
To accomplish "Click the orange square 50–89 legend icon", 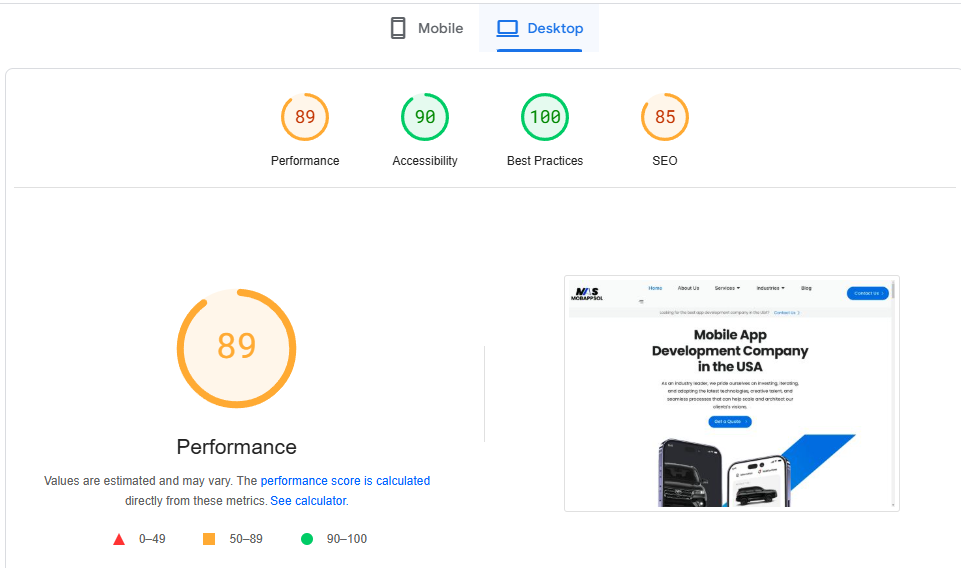I will (x=209, y=539).
